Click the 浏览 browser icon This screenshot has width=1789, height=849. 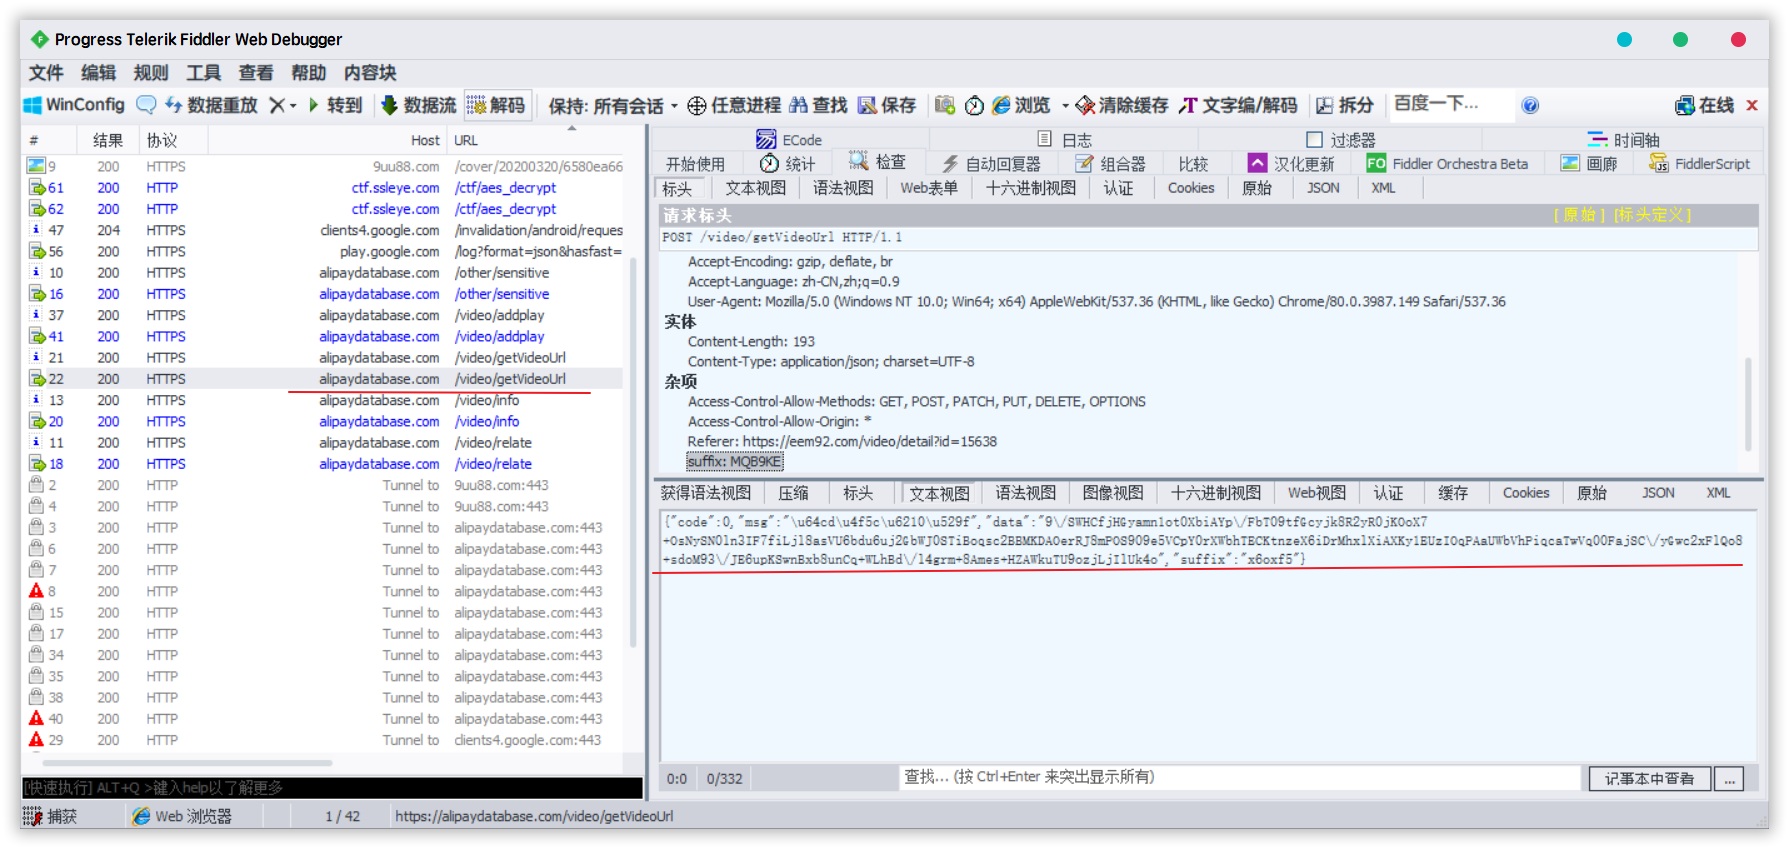[x=1021, y=105]
